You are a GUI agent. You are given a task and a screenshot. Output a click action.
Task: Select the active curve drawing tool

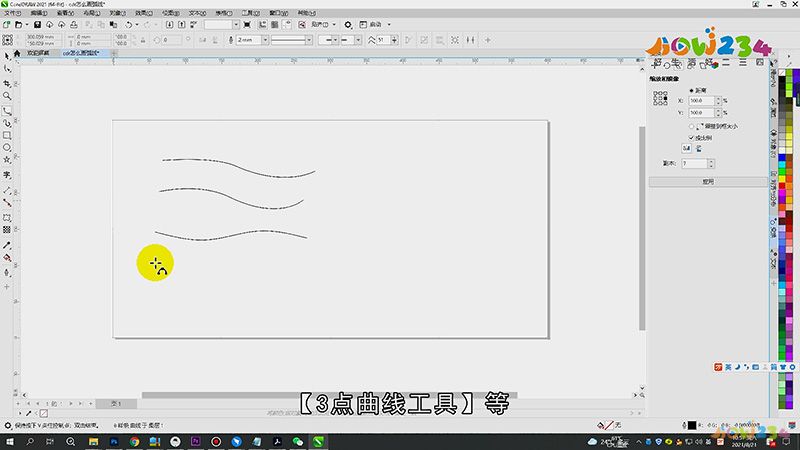coord(7,111)
